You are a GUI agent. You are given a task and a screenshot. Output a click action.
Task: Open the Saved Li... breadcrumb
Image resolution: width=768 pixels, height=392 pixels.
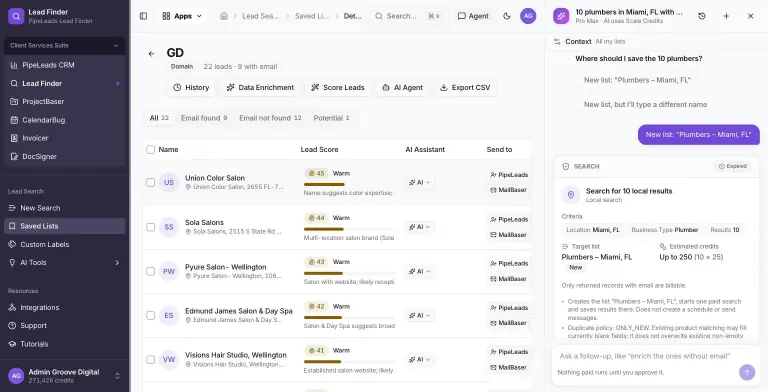click(x=312, y=16)
